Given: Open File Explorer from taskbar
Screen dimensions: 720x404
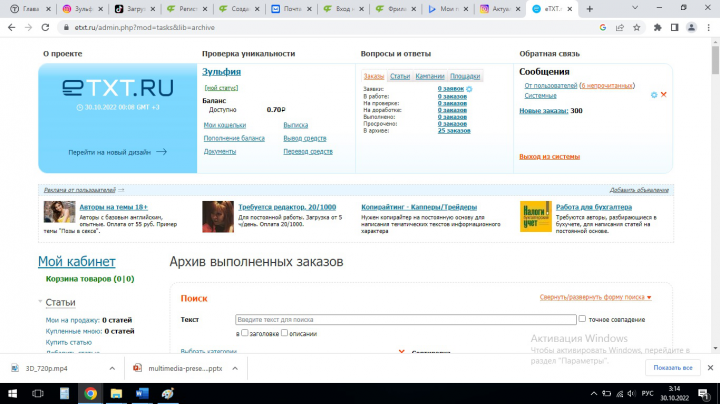Looking at the screenshot, I should (x=116, y=393).
